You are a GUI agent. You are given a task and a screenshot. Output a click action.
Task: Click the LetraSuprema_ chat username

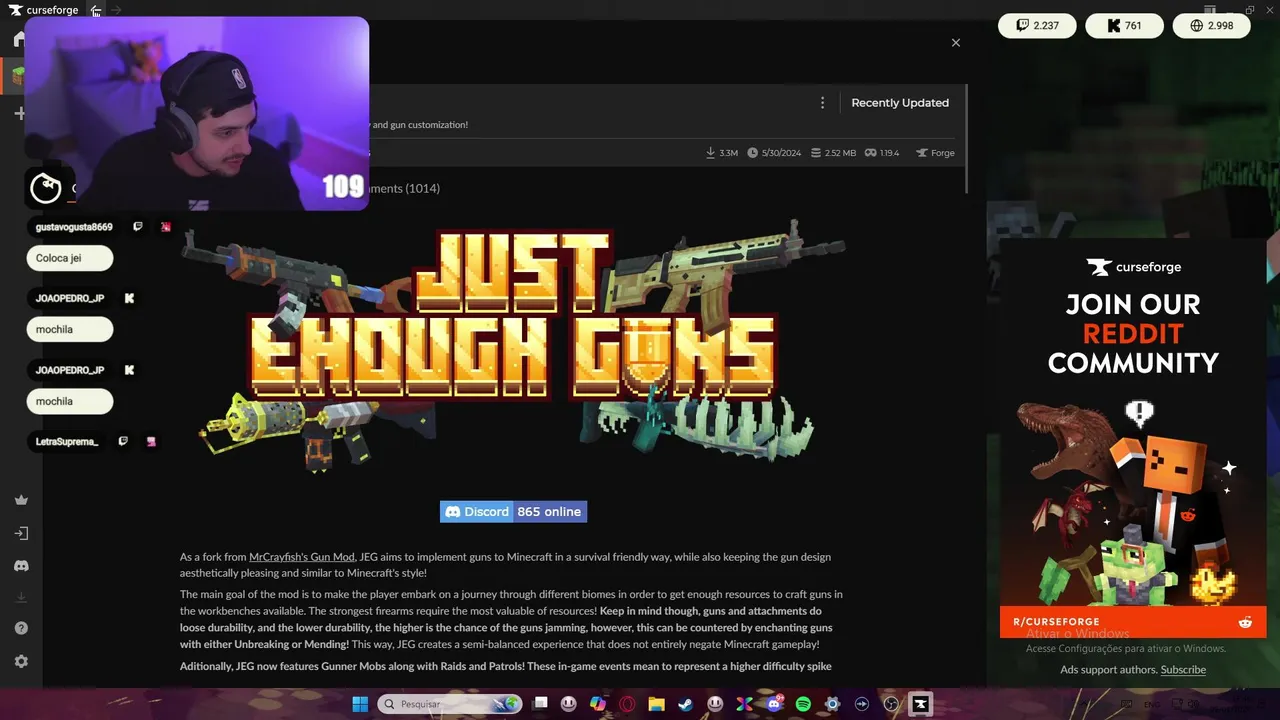point(67,441)
